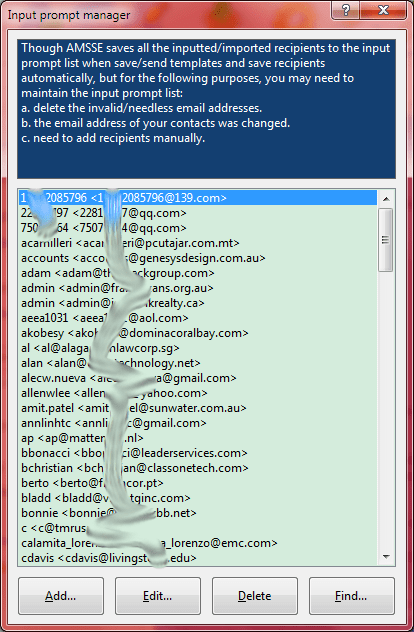Select annlinhtc gmail.com entry
The width and height of the screenshot is (414, 632).
tap(198, 423)
